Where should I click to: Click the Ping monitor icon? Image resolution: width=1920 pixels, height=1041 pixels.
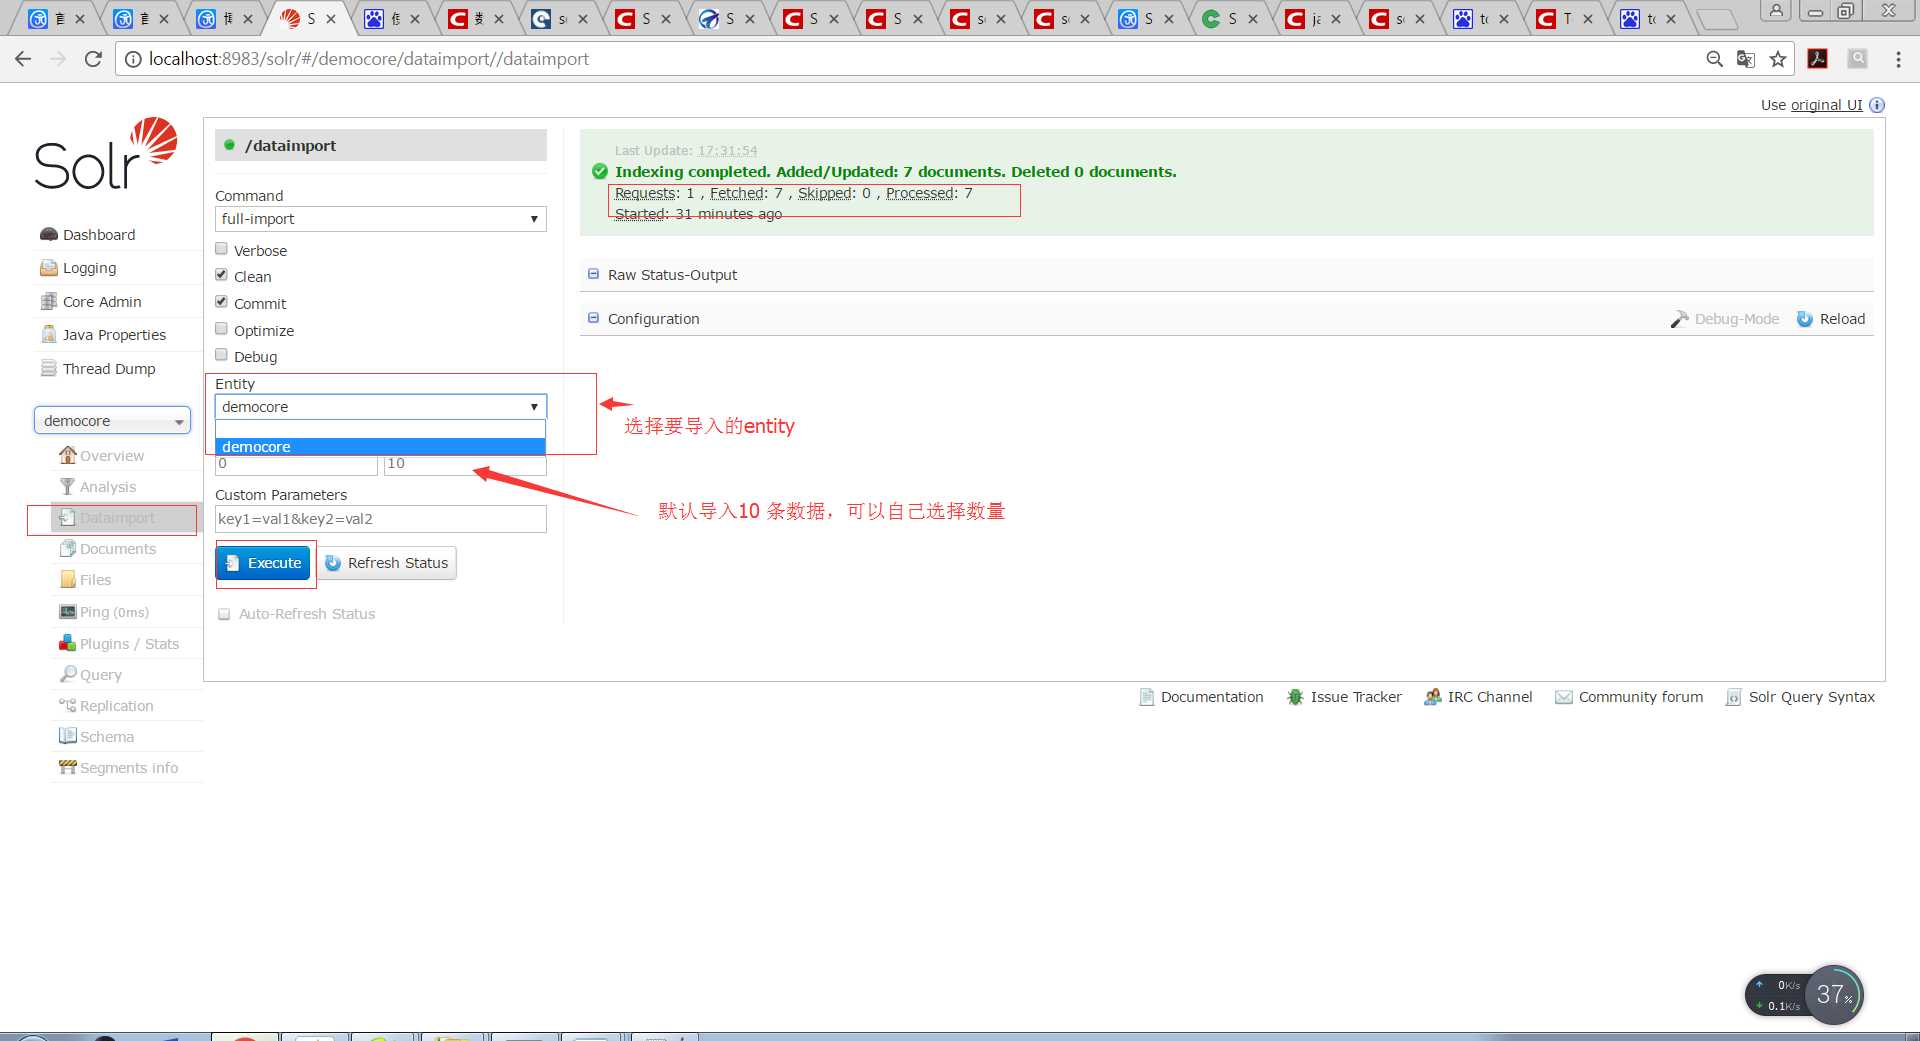(x=67, y=611)
